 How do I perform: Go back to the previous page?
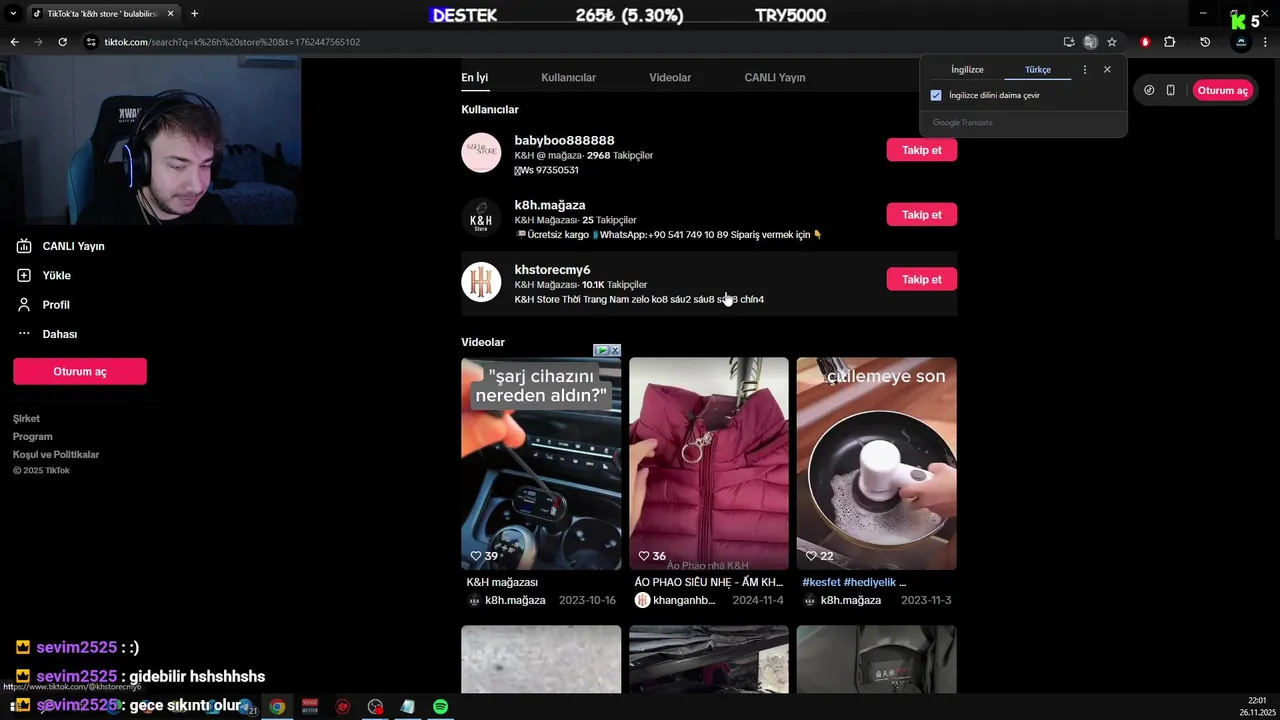tap(14, 42)
